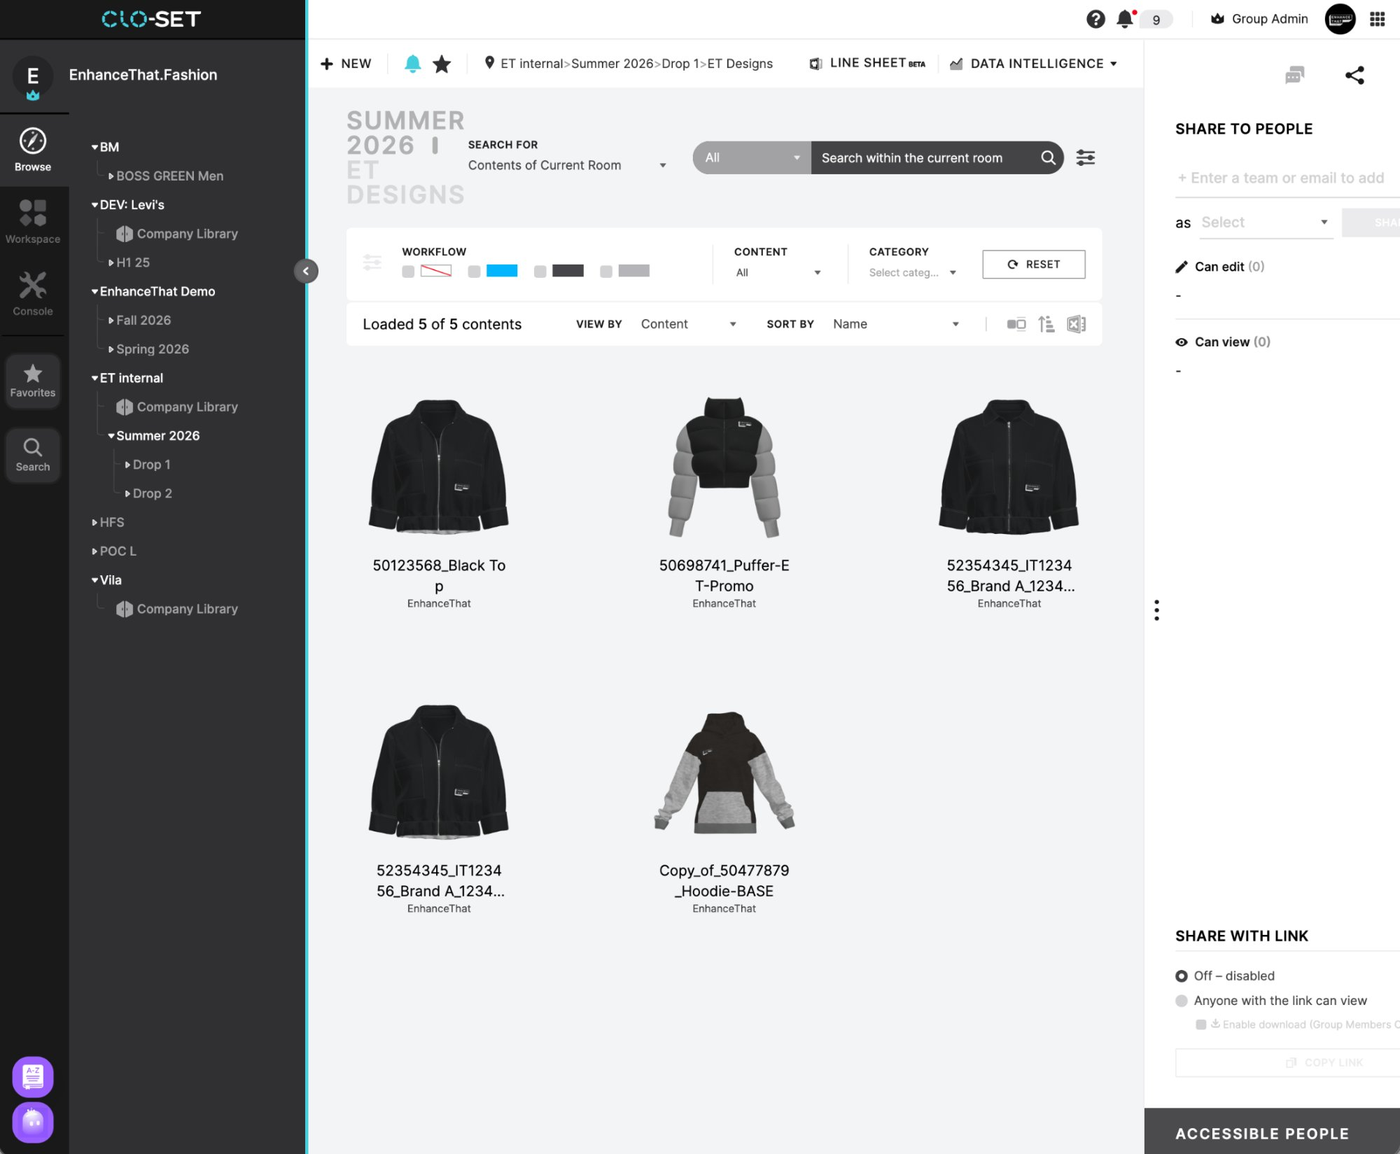Open the advanced search filter sliders icon
This screenshot has width=1400, height=1154.
pos(1085,158)
